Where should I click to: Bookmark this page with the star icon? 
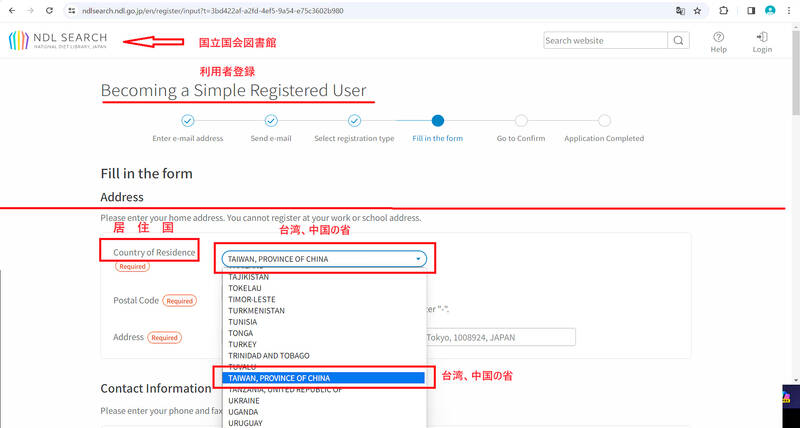pos(697,10)
